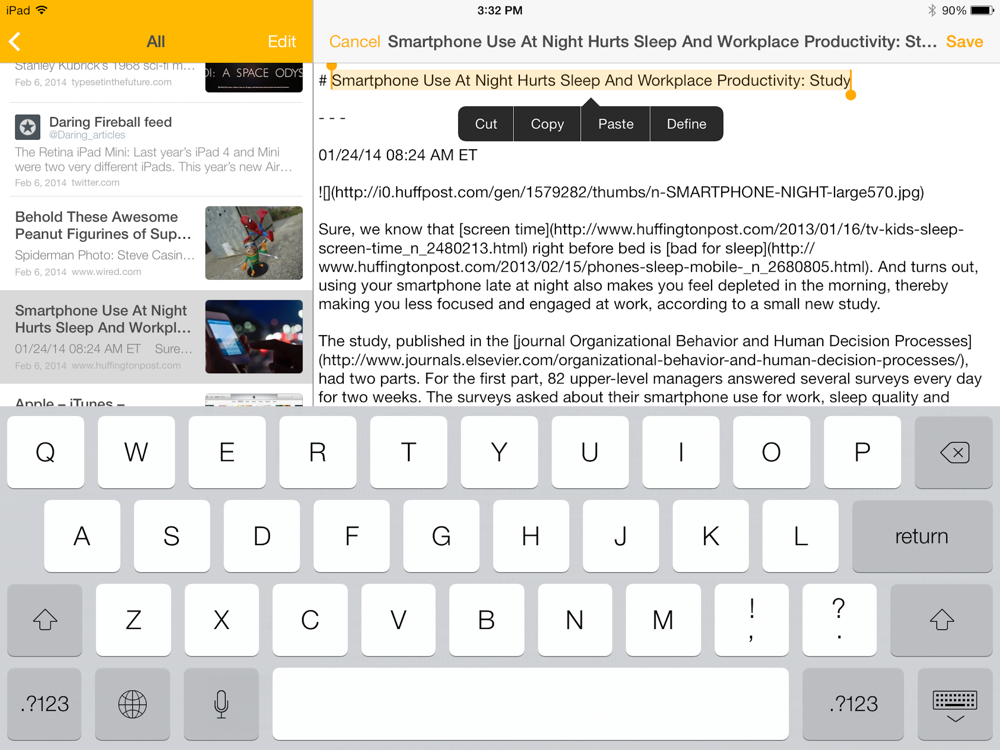Tap the U key on keyboard

tap(590, 453)
